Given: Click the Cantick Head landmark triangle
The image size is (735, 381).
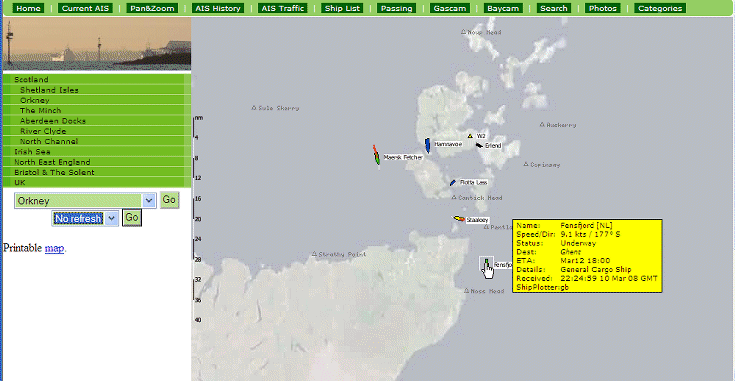Looking at the screenshot, I should point(454,198).
